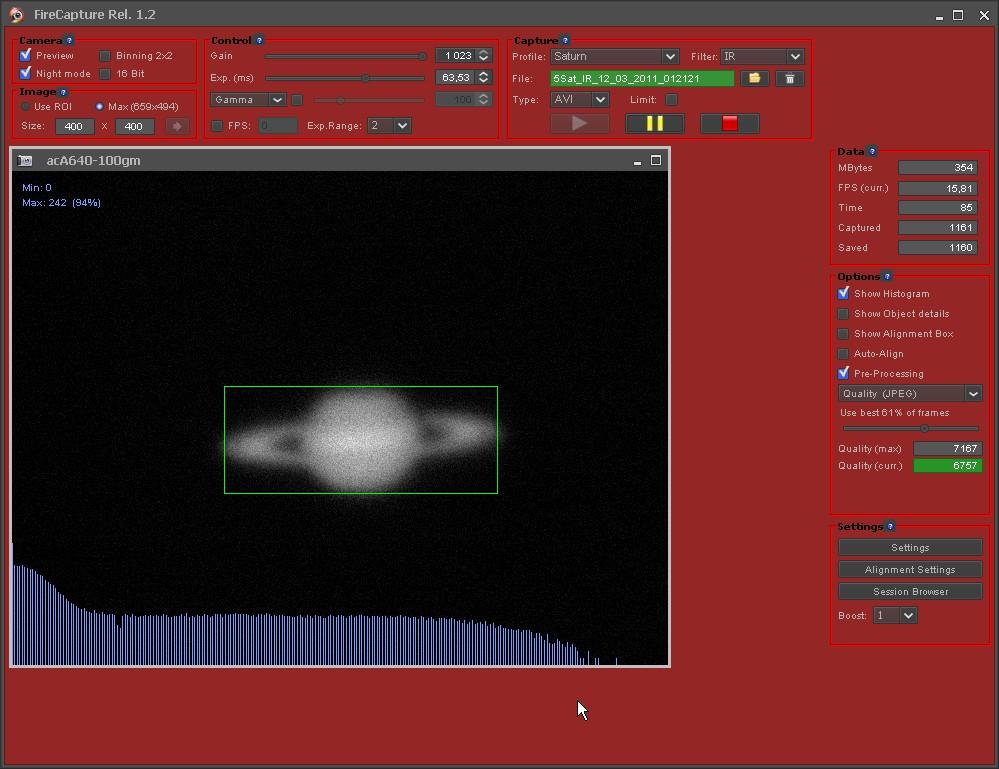Click the Data panel help icon

[x=872, y=152]
